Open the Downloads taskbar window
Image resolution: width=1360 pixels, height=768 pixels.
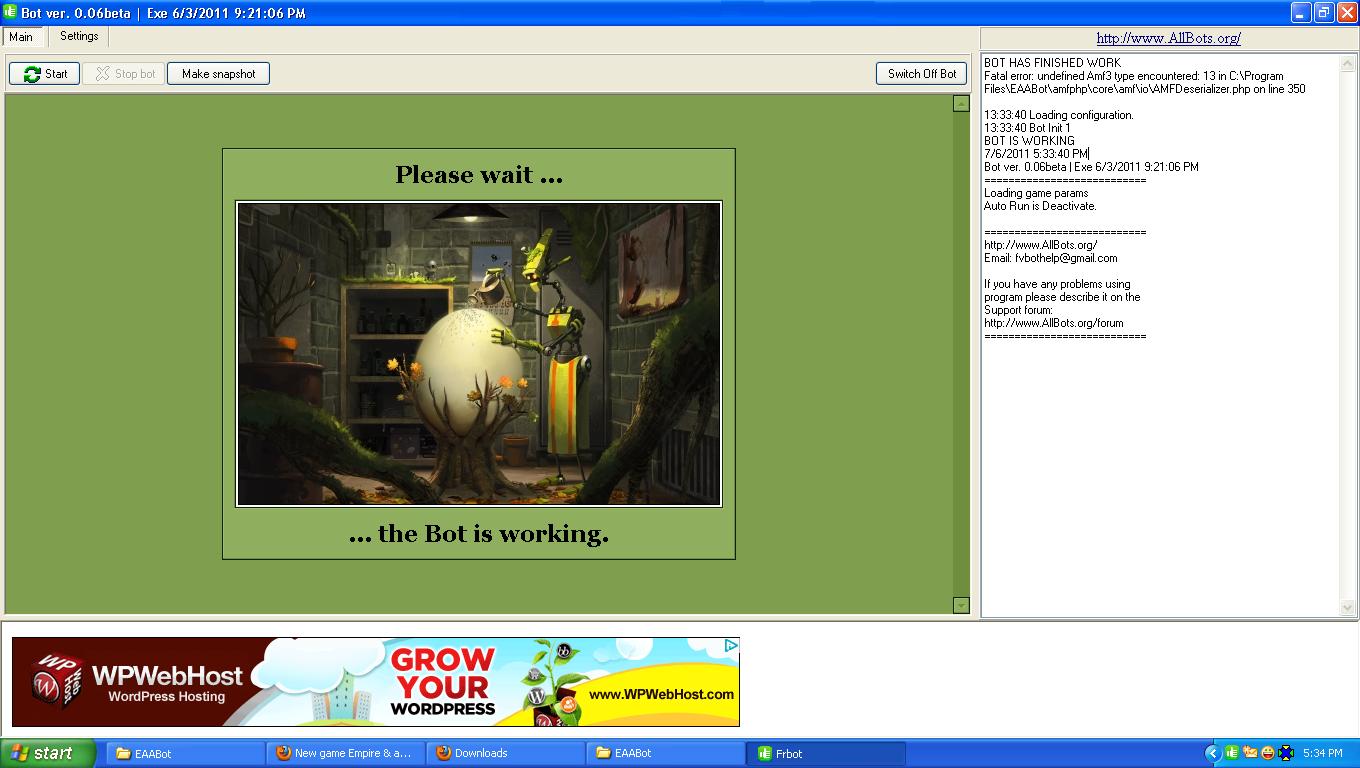[505, 753]
